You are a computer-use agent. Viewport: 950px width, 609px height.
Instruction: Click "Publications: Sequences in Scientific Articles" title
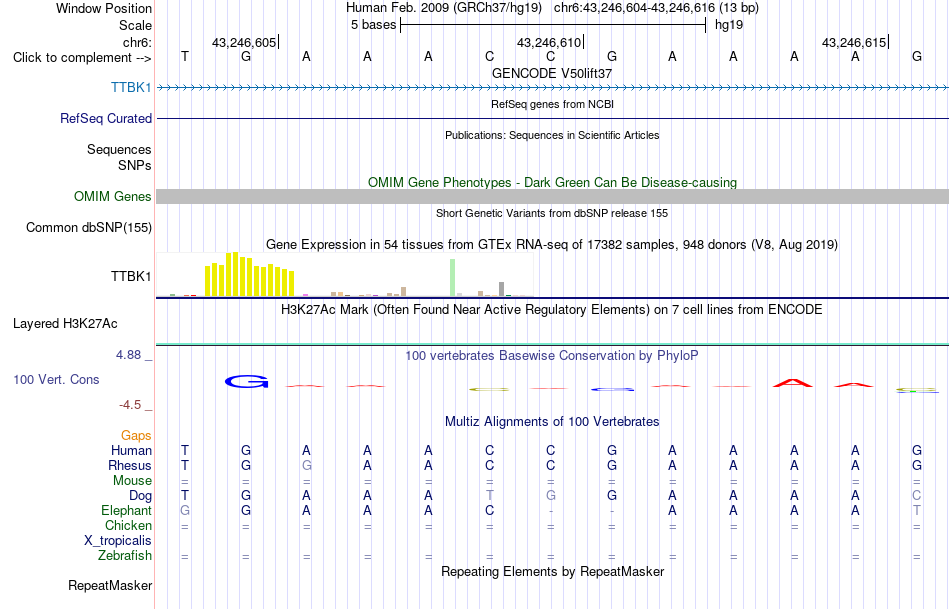pyautogui.click(x=552, y=135)
